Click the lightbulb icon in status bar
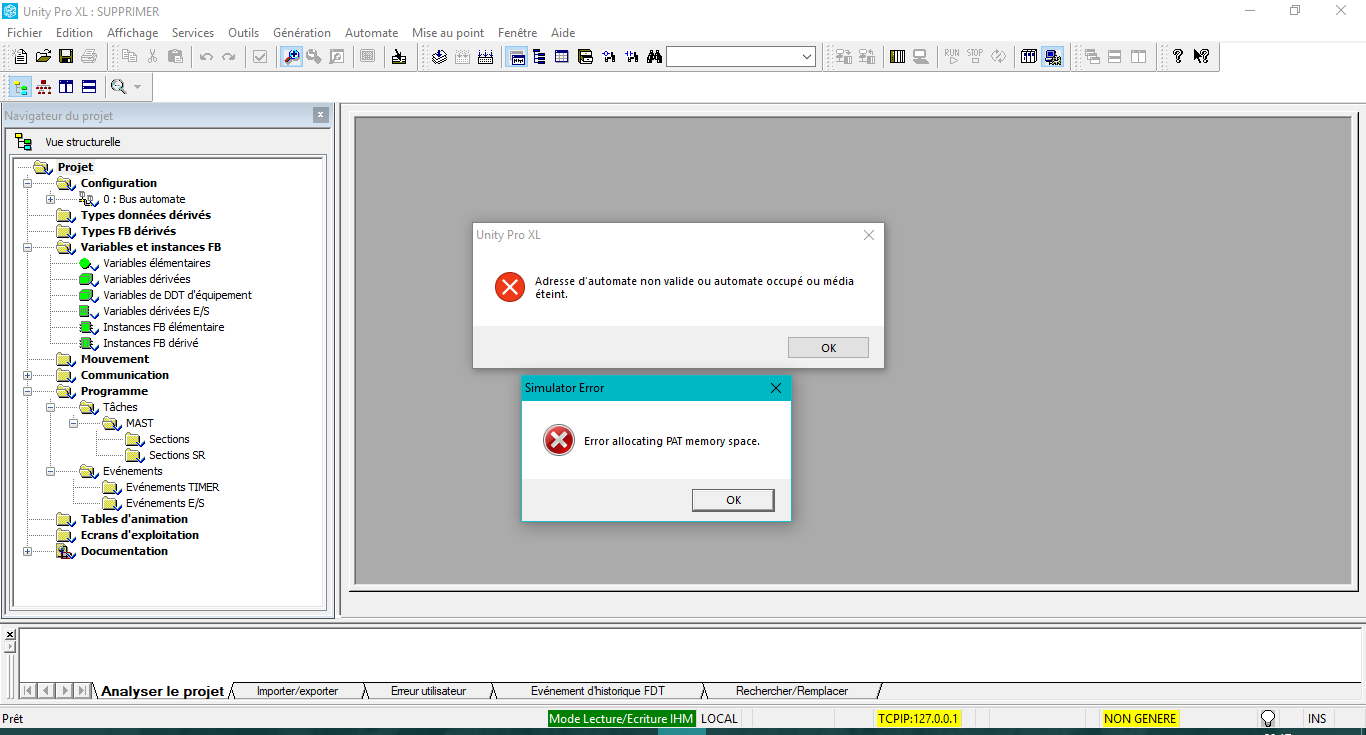Viewport: 1366px width, 735px height. pos(1268,718)
